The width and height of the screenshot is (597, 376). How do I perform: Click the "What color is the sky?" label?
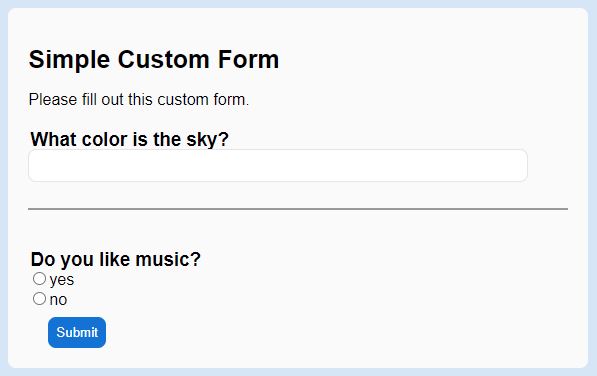(129, 139)
